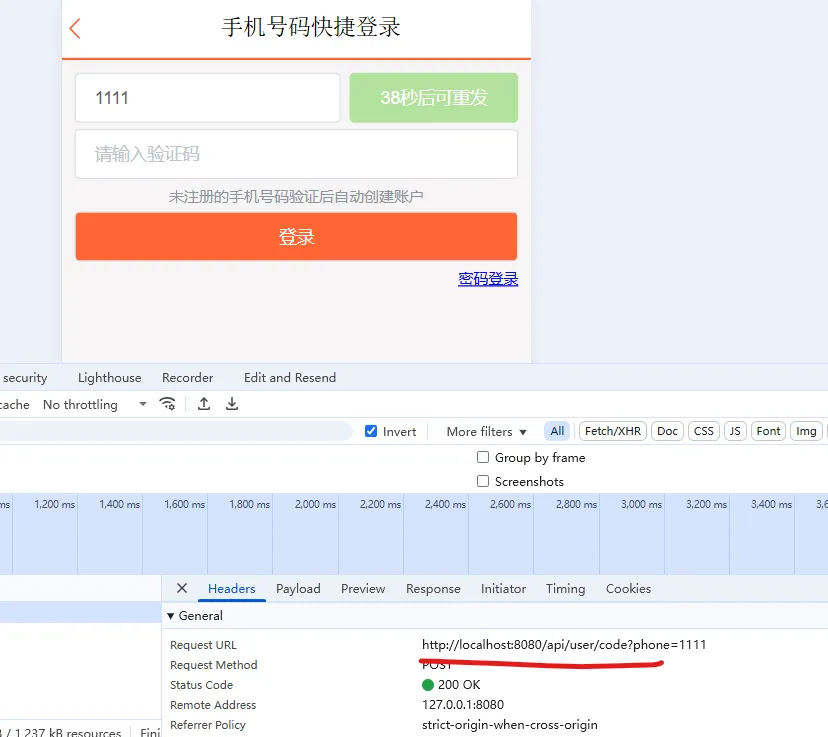Click the Status Code label
Image resolution: width=828 pixels, height=737 pixels.
[x=201, y=685]
